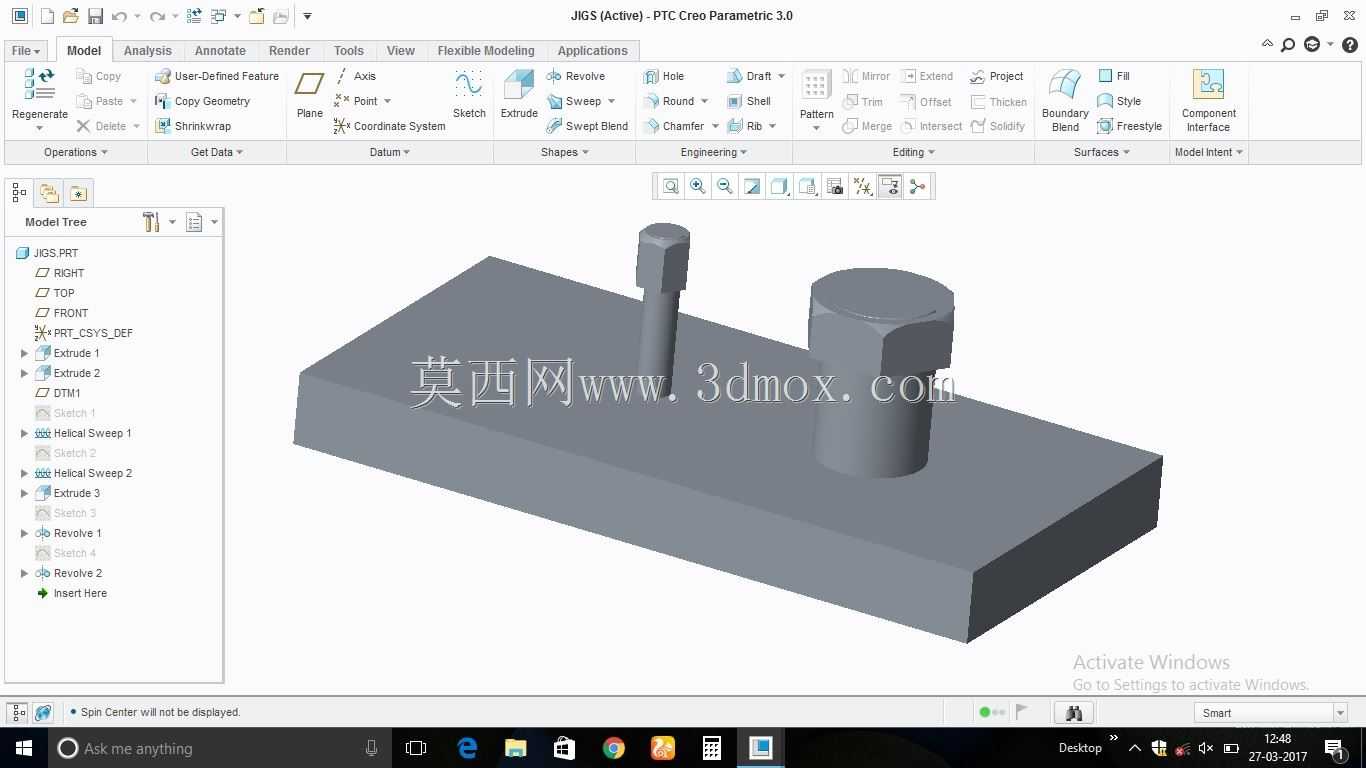Viewport: 1366px width, 768px height.
Task: Select the Fill surface tool
Action: [1114, 76]
